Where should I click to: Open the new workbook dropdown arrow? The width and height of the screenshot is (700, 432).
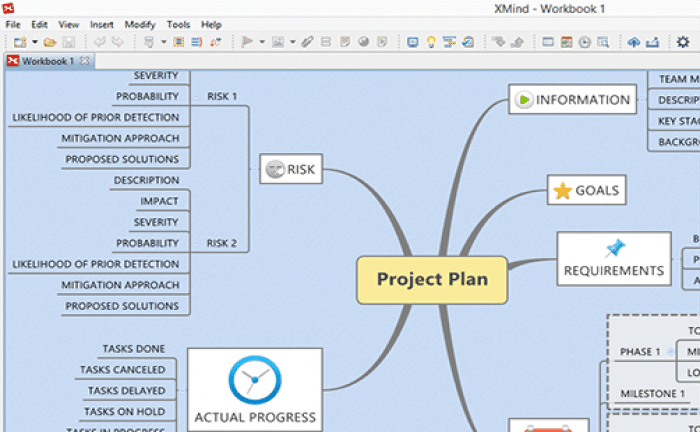[34, 42]
